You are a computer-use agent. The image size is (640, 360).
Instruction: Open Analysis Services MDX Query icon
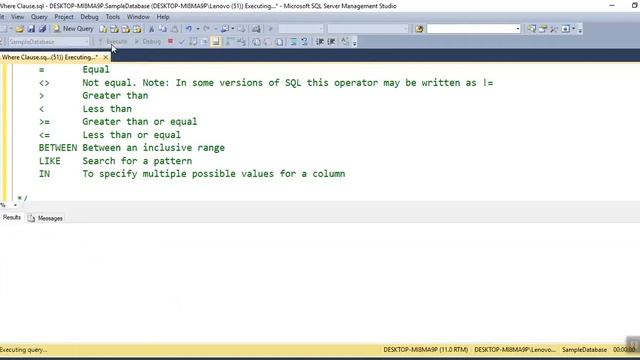point(114,29)
